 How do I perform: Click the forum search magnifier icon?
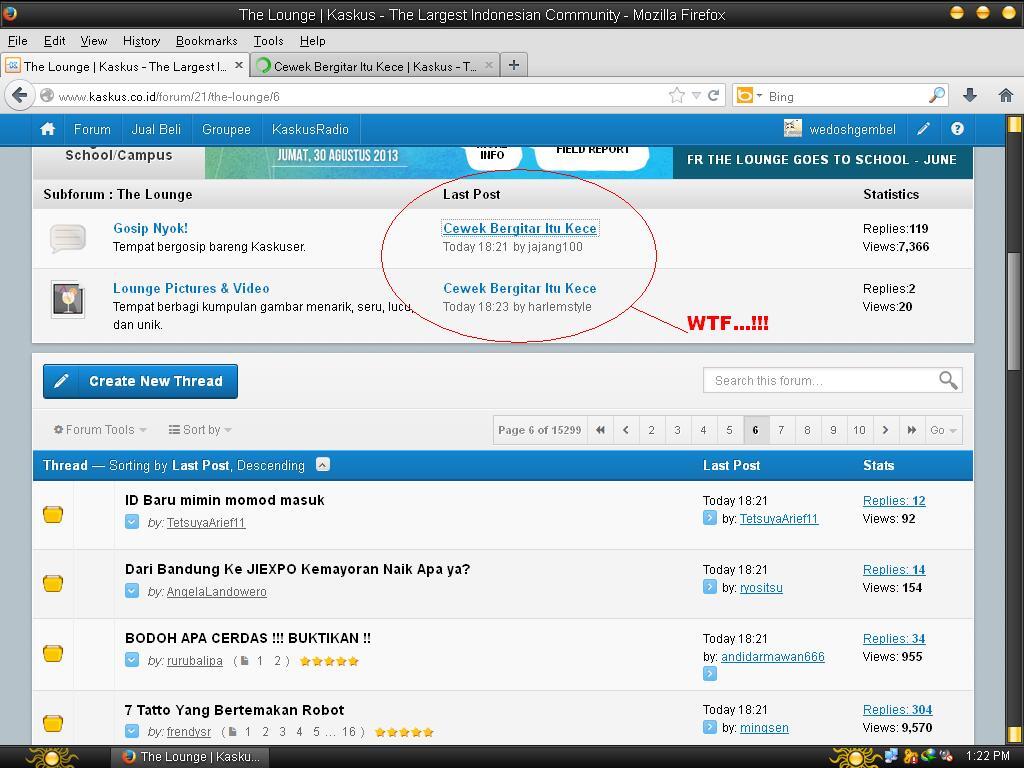[948, 380]
